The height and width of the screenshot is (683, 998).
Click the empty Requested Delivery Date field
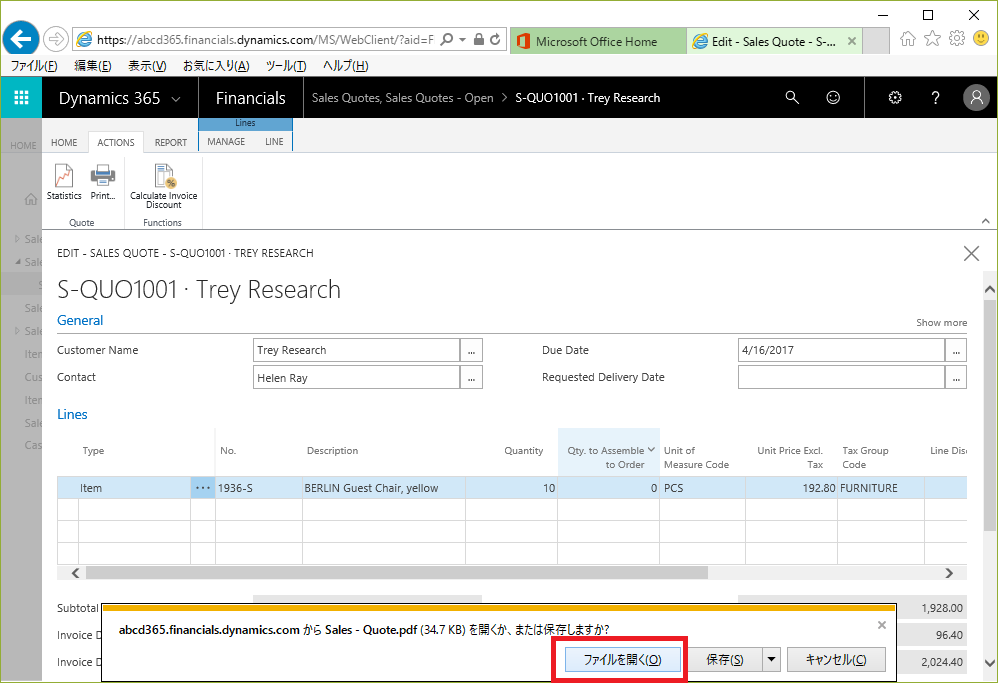click(841, 377)
